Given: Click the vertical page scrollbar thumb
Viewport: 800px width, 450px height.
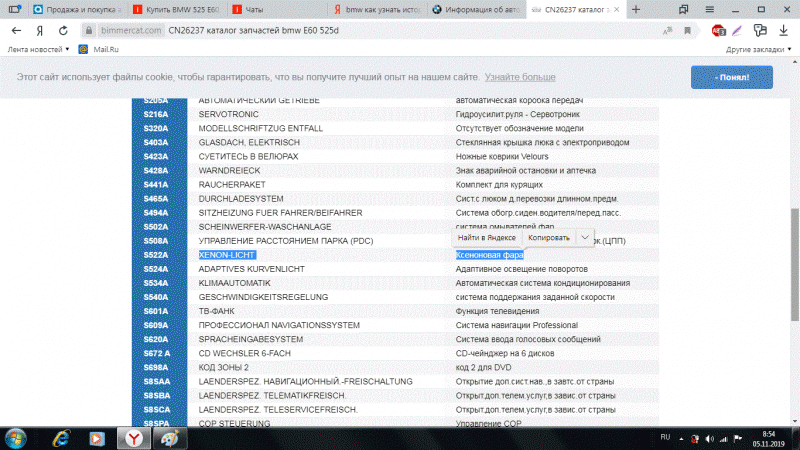Looking at the screenshot, I should click(x=795, y=264).
